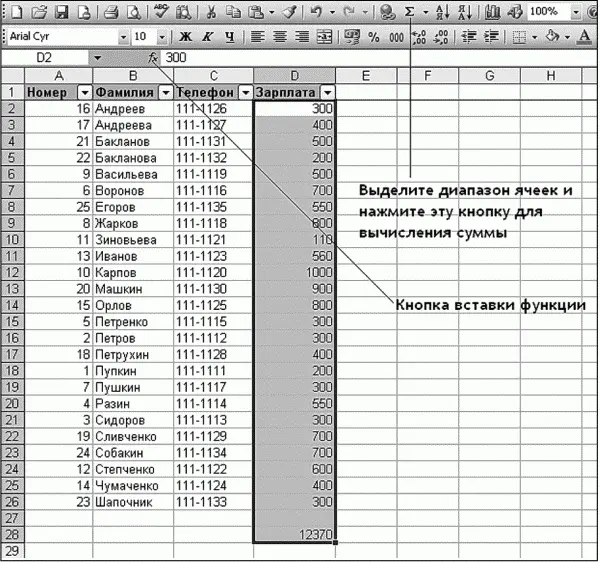Click the AutoSum sigma button

click(411, 12)
